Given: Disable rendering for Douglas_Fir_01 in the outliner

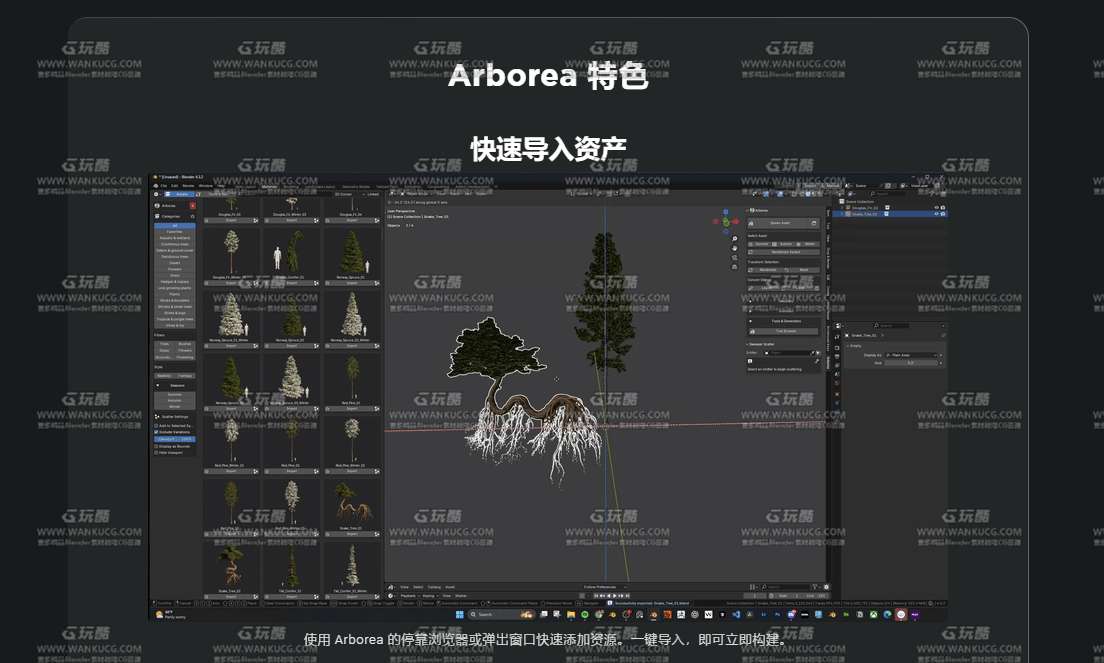Looking at the screenshot, I should click(x=943, y=208).
